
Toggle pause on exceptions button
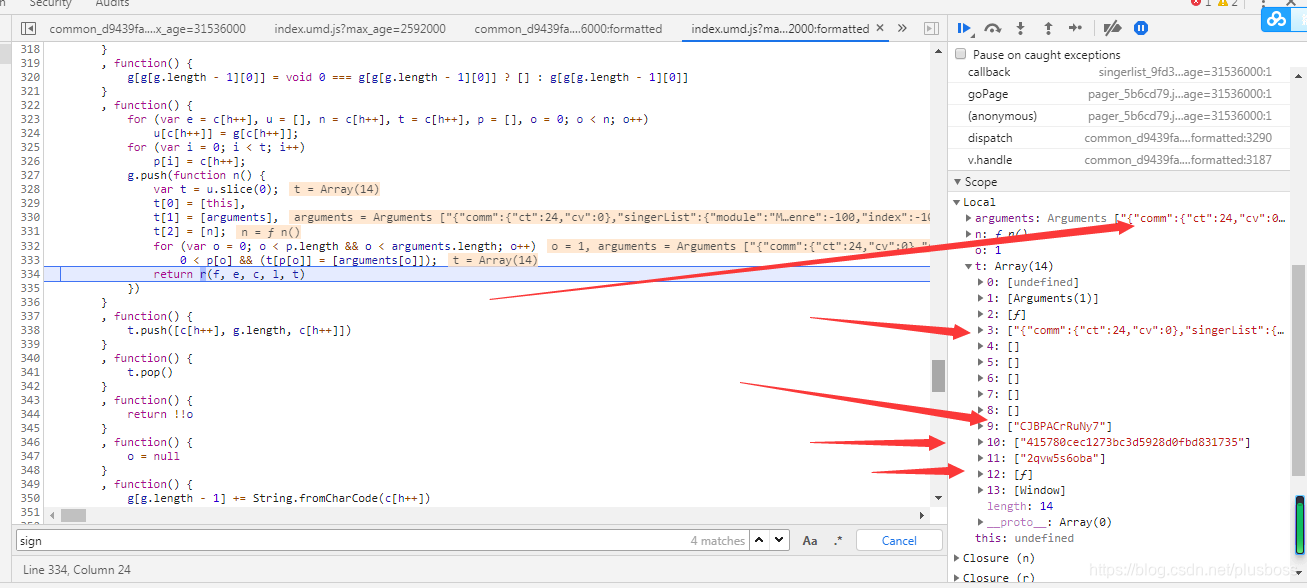click(x=1140, y=28)
